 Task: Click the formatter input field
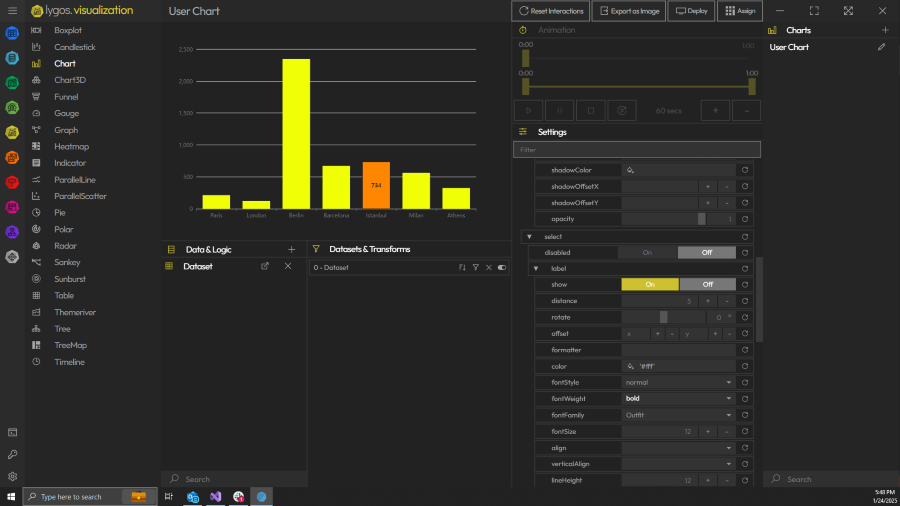coord(678,350)
